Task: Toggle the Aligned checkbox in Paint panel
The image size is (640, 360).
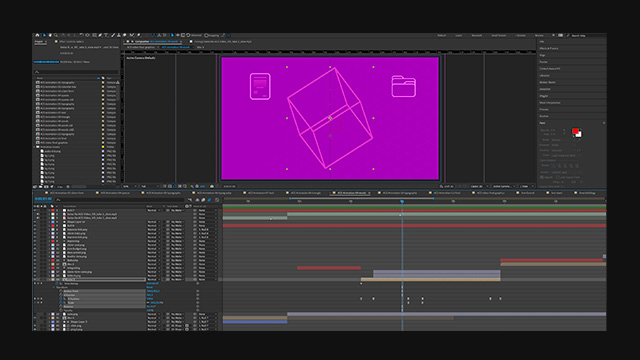Action: 542,178
